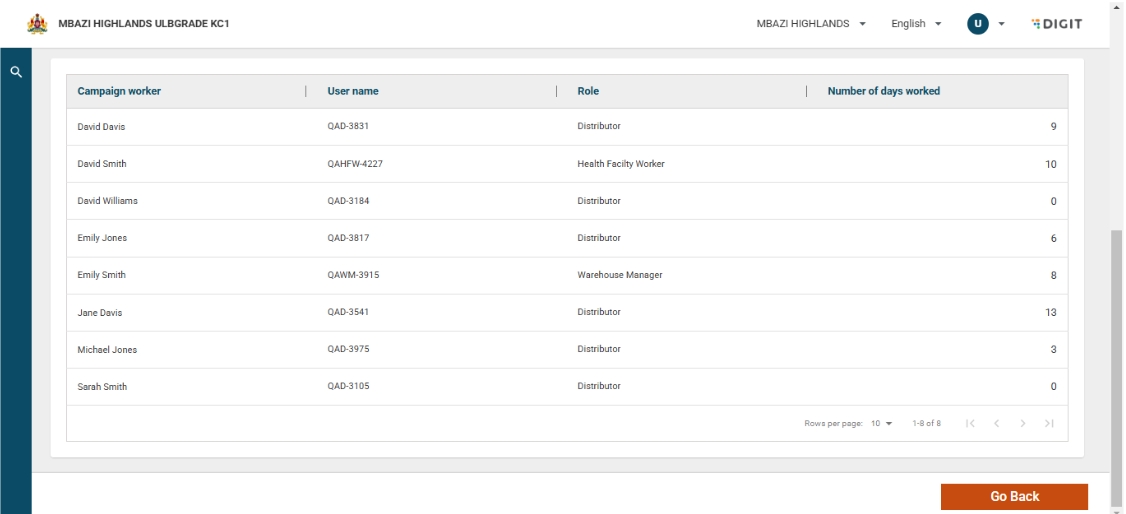
Task: Go to next page of table
Action: point(1023,423)
